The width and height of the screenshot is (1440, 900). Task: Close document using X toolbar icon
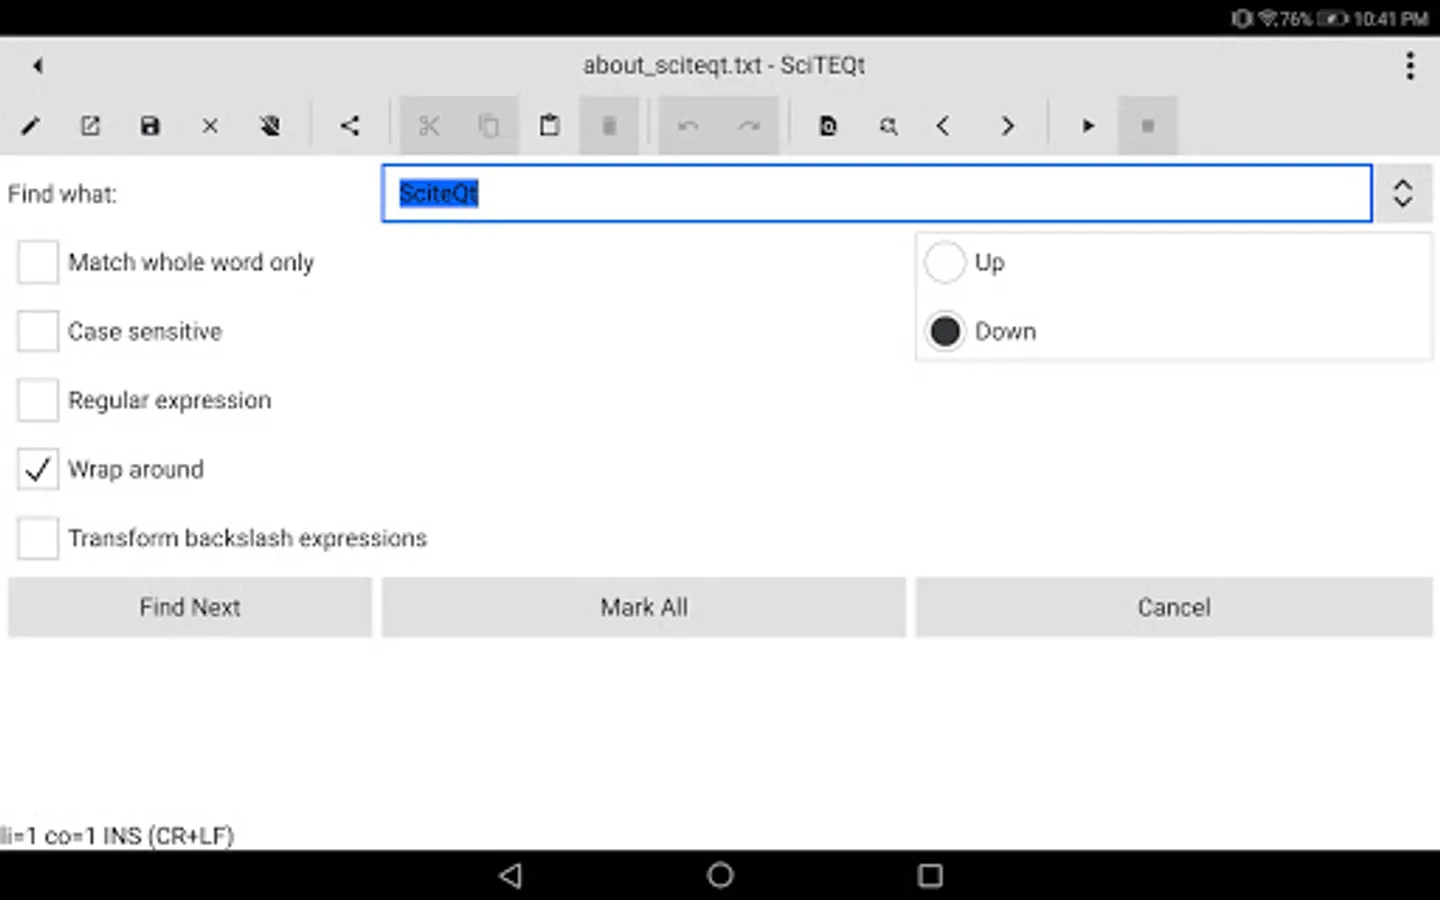(210, 126)
